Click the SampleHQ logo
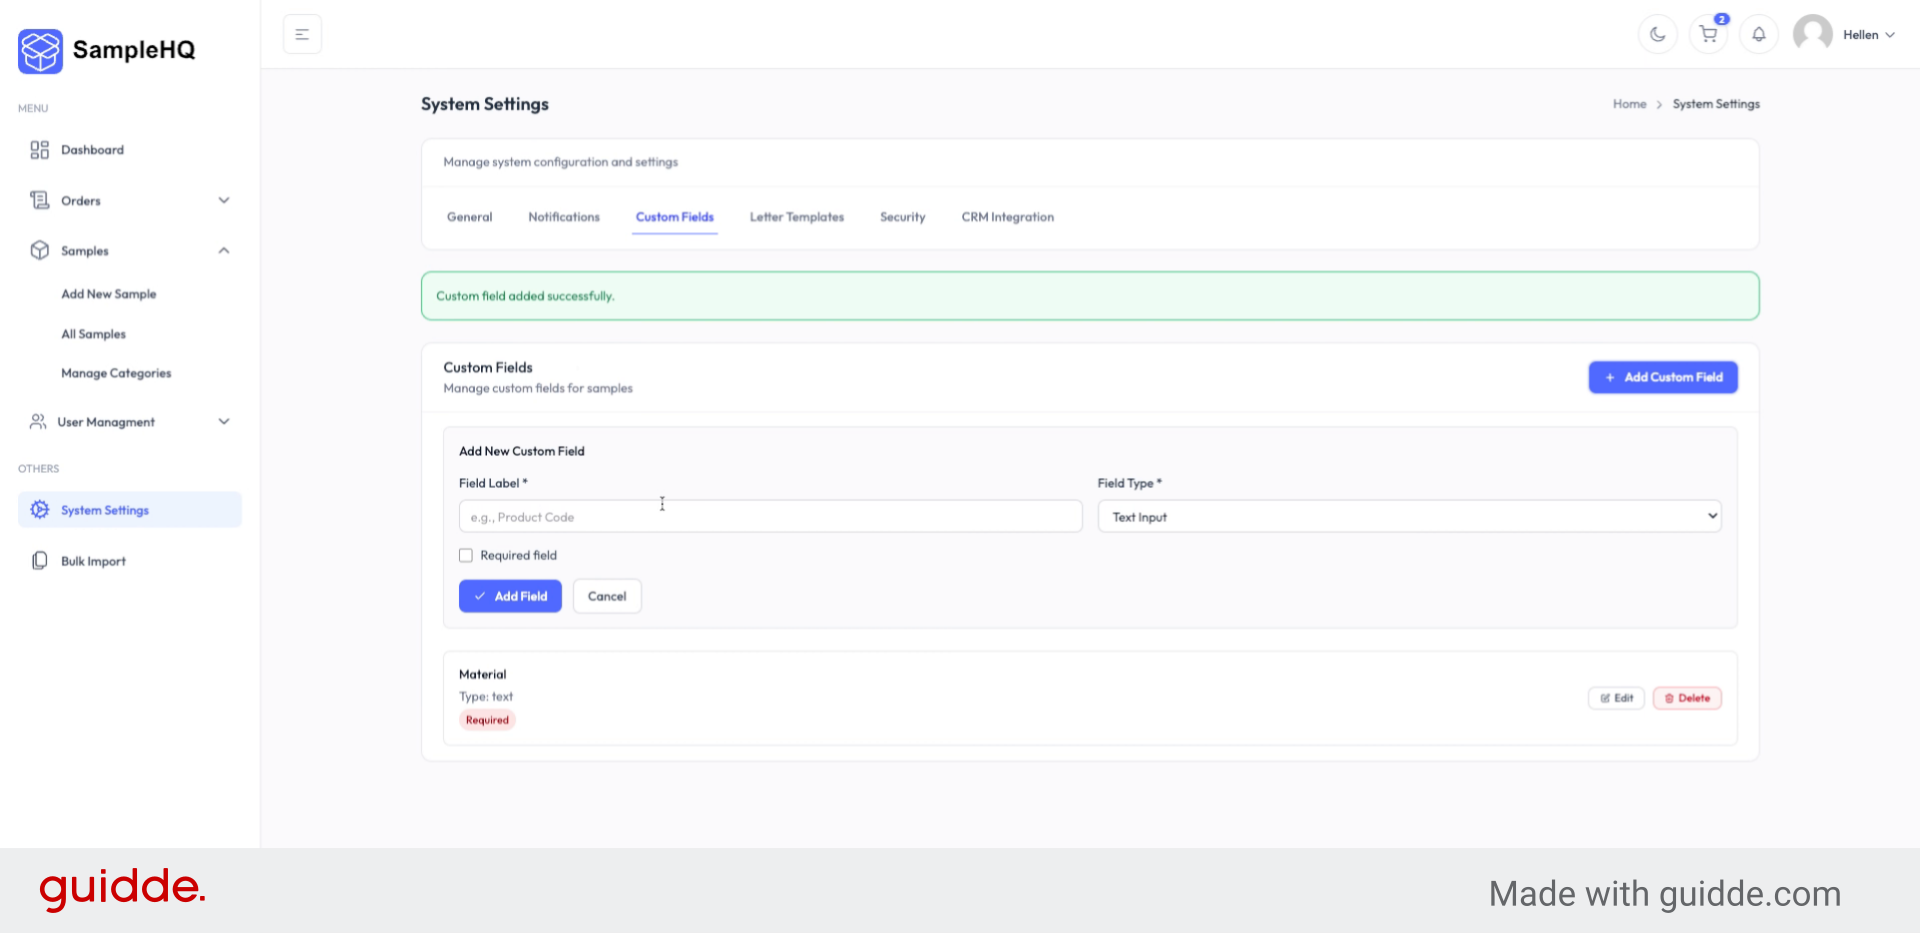The width and height of the screenshot is (1920, 933). click(x=105, y=51)
